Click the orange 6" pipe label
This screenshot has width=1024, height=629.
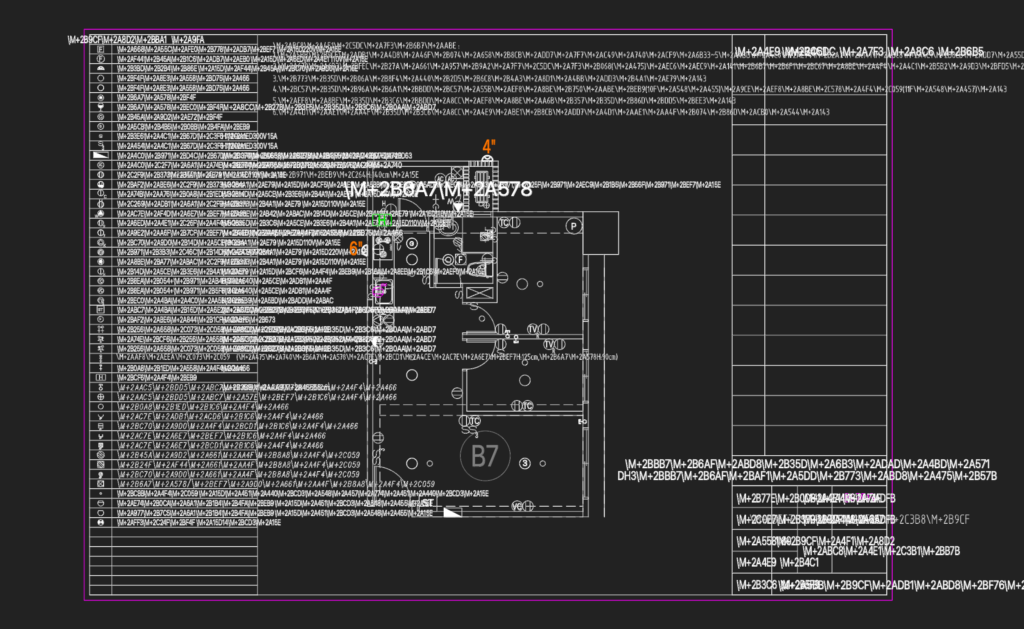tap(355, 249)
